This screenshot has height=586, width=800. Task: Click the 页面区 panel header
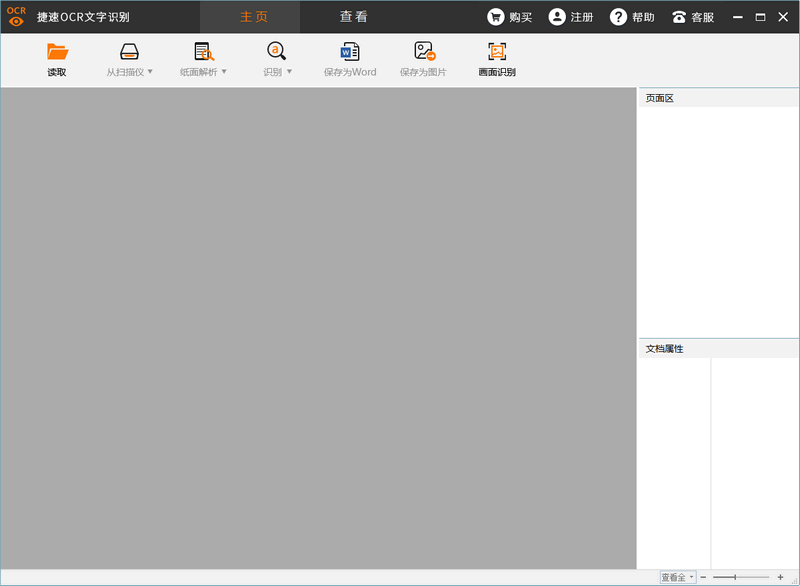[x=718, y=98]
